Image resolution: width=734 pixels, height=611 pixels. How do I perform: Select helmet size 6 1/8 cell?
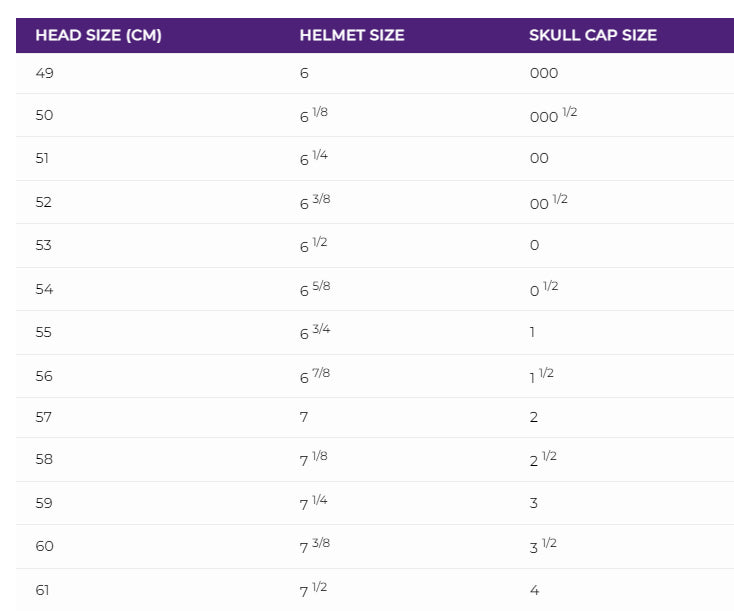314,115
